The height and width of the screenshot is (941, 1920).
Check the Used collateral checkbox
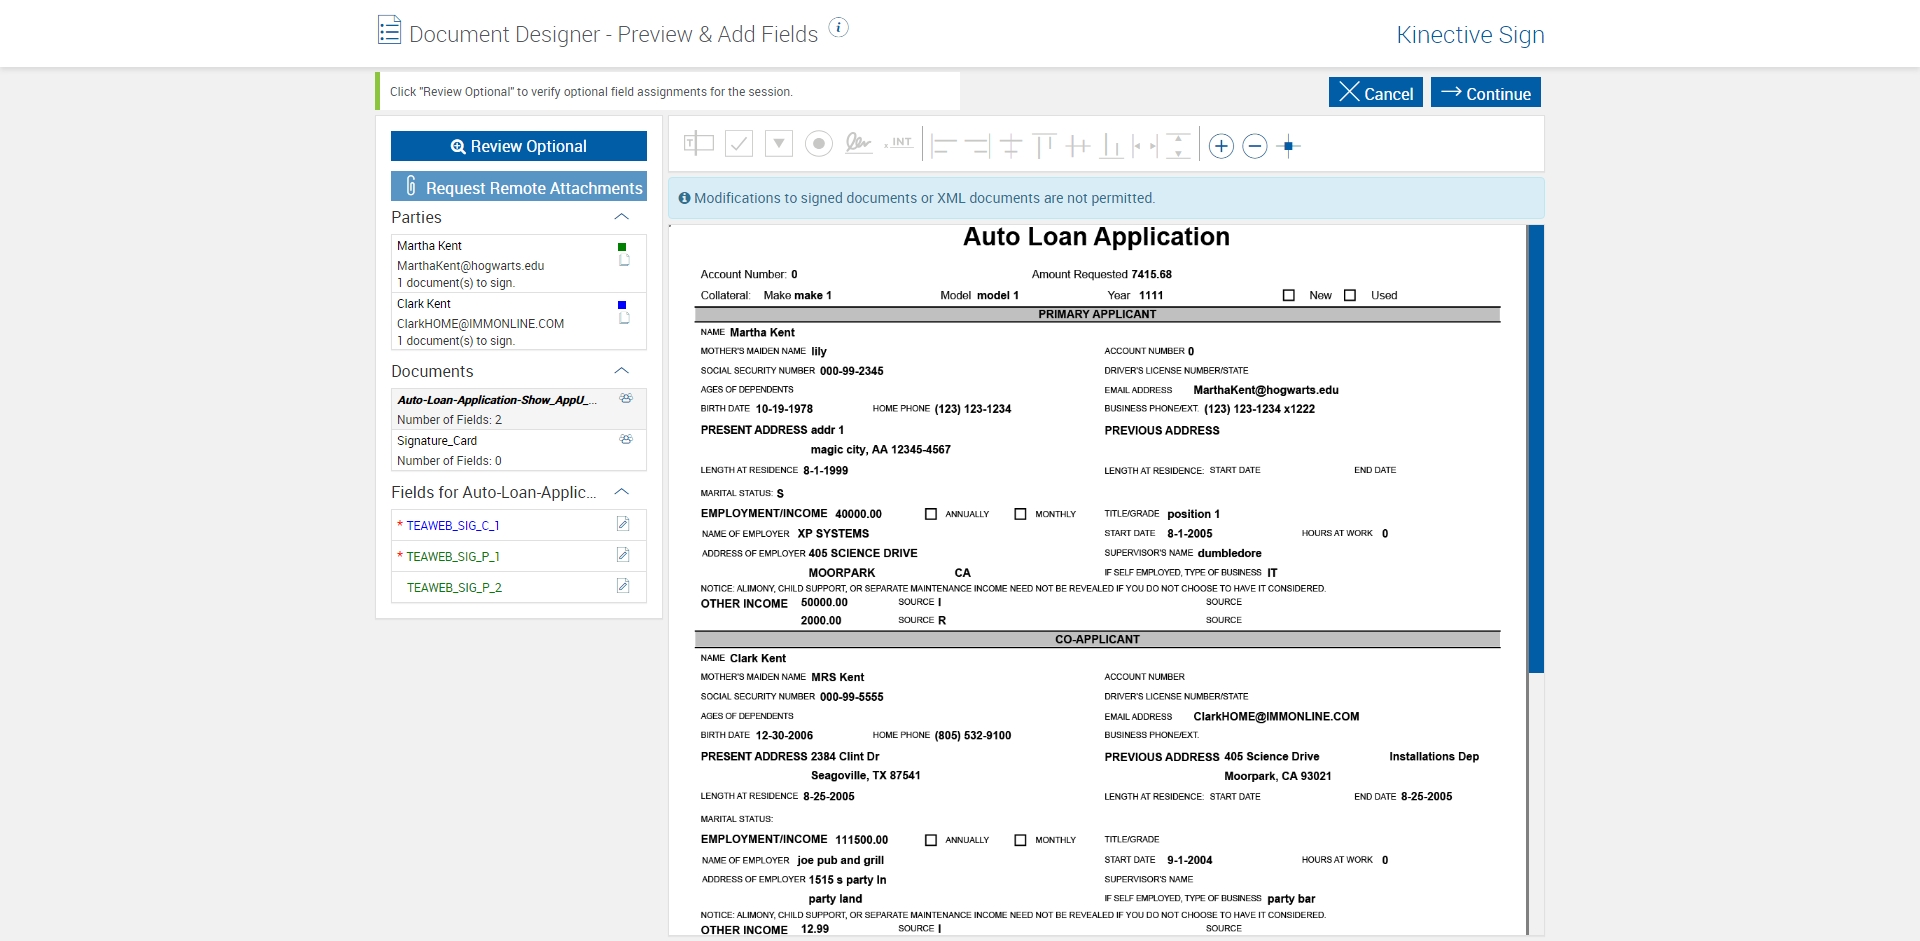click(1350, 295)
